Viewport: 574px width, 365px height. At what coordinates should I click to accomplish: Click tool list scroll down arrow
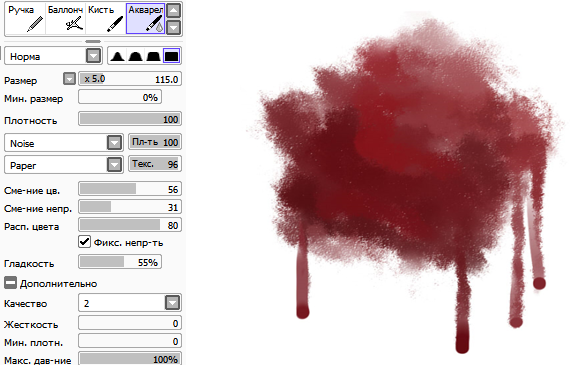pos(174,27)
